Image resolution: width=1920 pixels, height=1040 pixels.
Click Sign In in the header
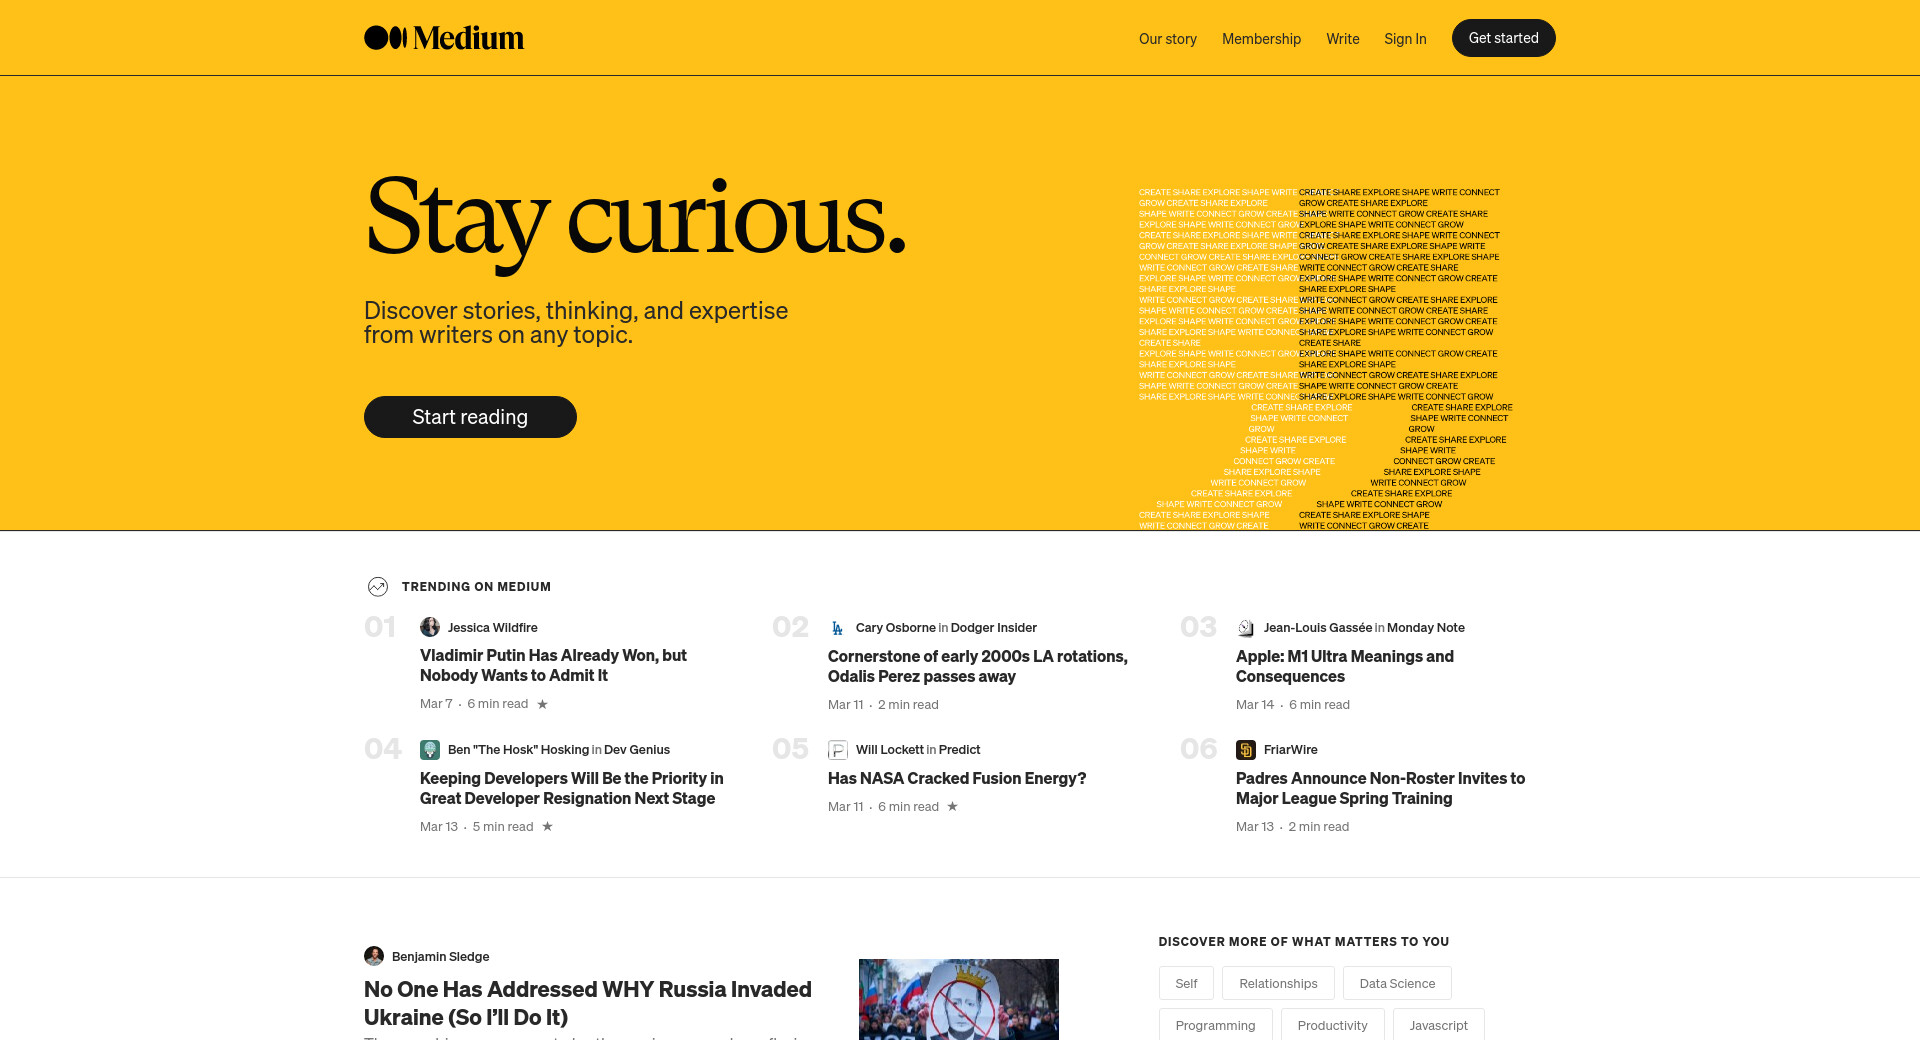tap(1405, 39)
